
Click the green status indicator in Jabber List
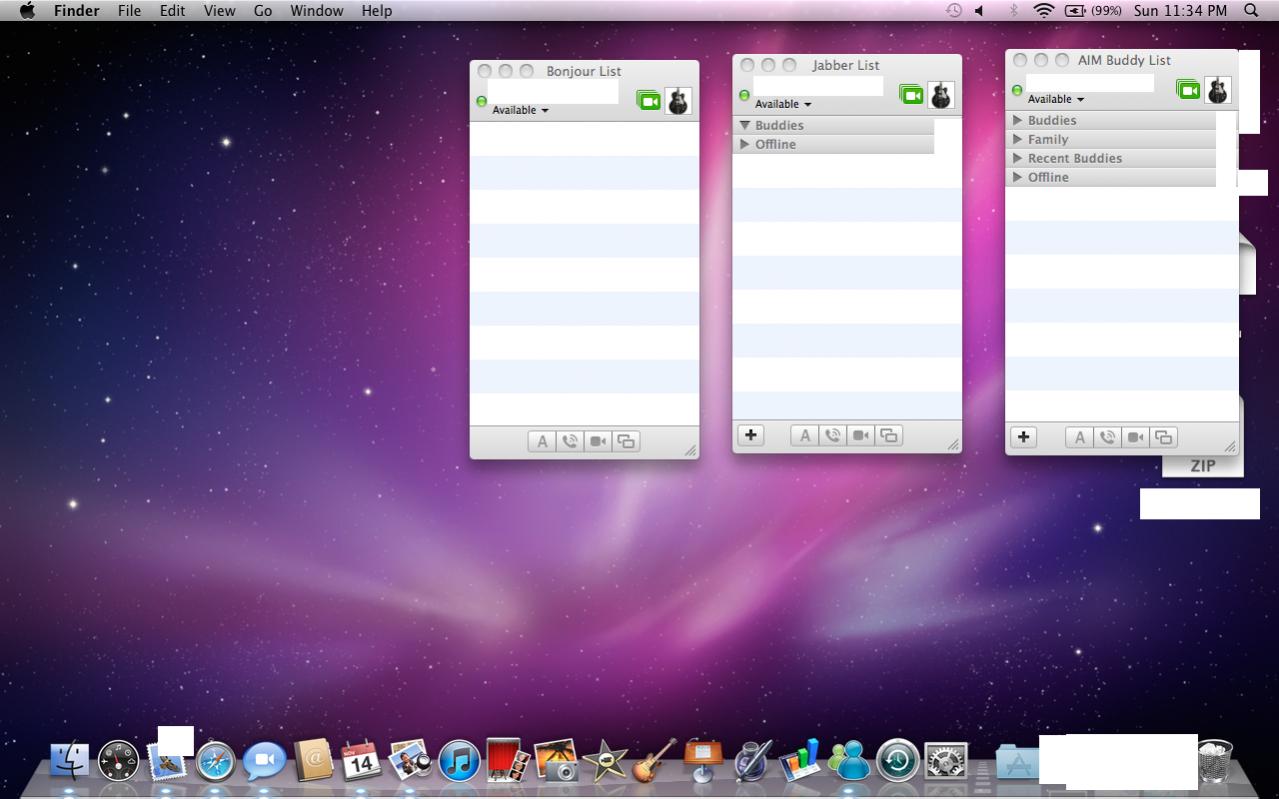[x=744, y=95]
